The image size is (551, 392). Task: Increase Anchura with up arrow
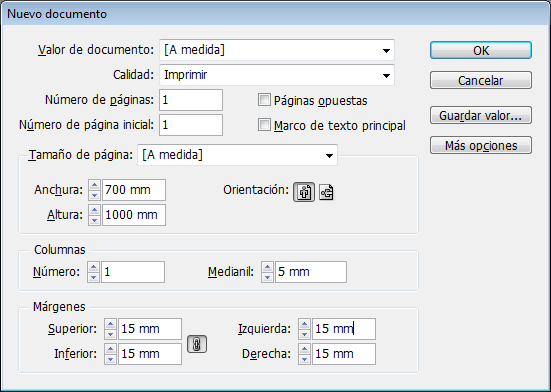(94, 185)
